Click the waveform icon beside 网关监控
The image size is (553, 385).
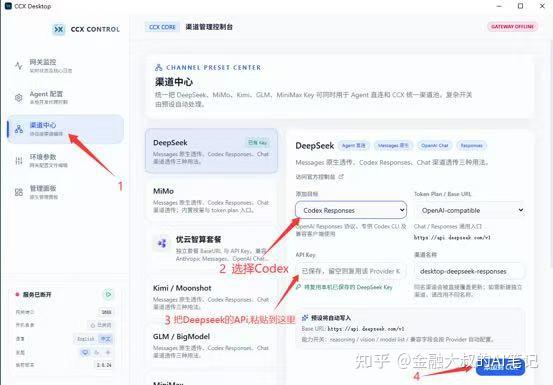[x=19, y=66]
